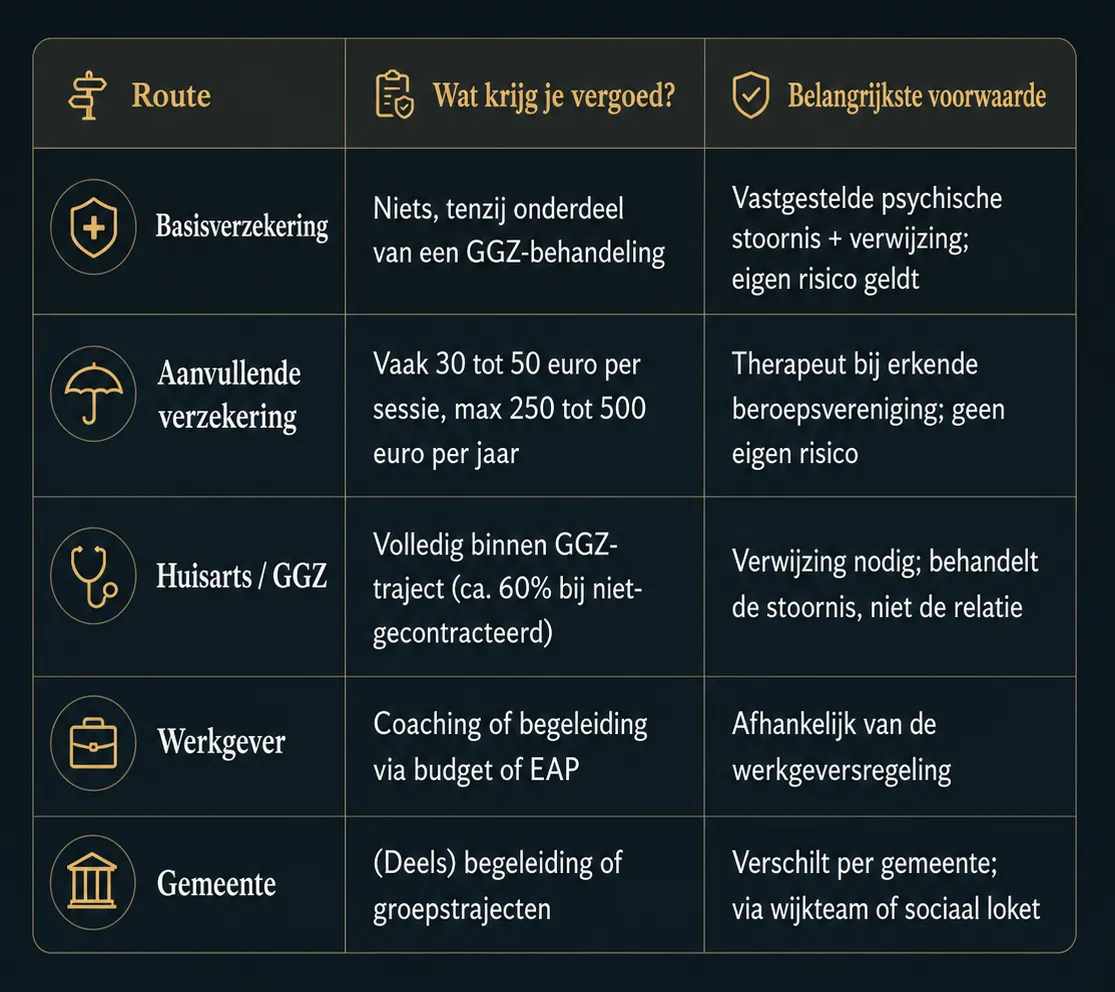
Task: Select the Gemeente row label
Action: click(216, 883)
